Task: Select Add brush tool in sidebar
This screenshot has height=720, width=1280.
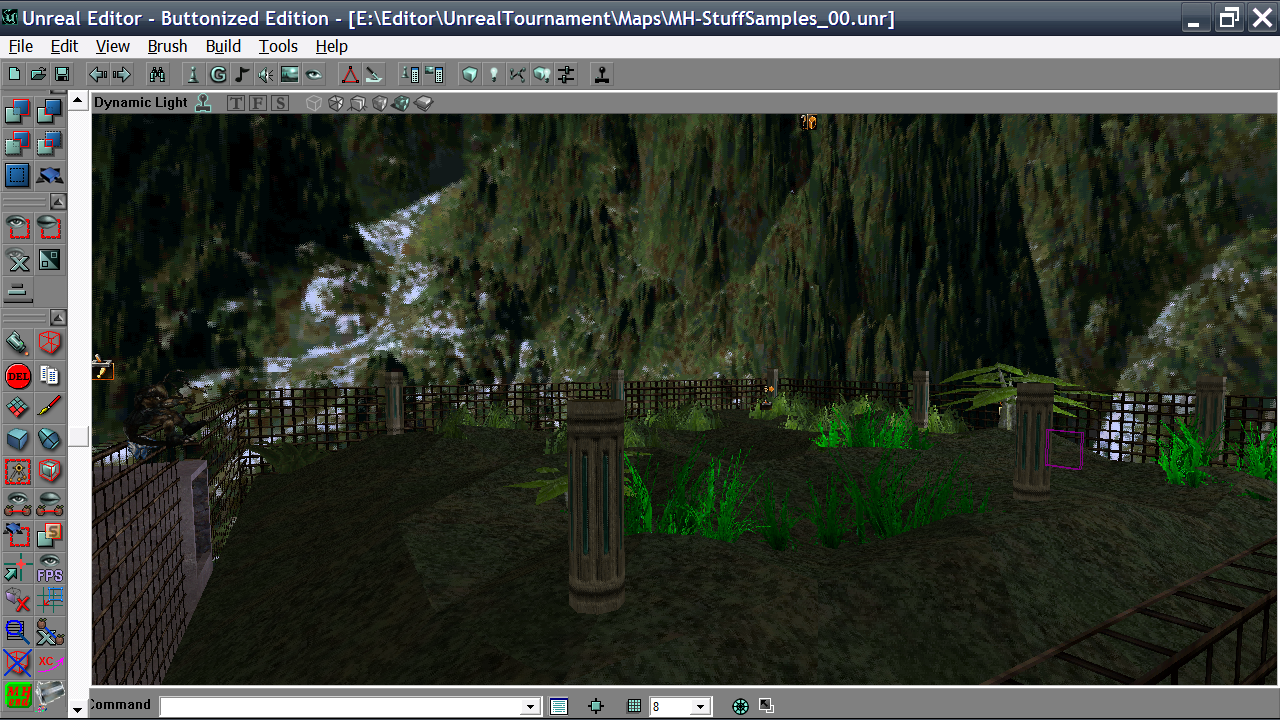Action: 17,112
